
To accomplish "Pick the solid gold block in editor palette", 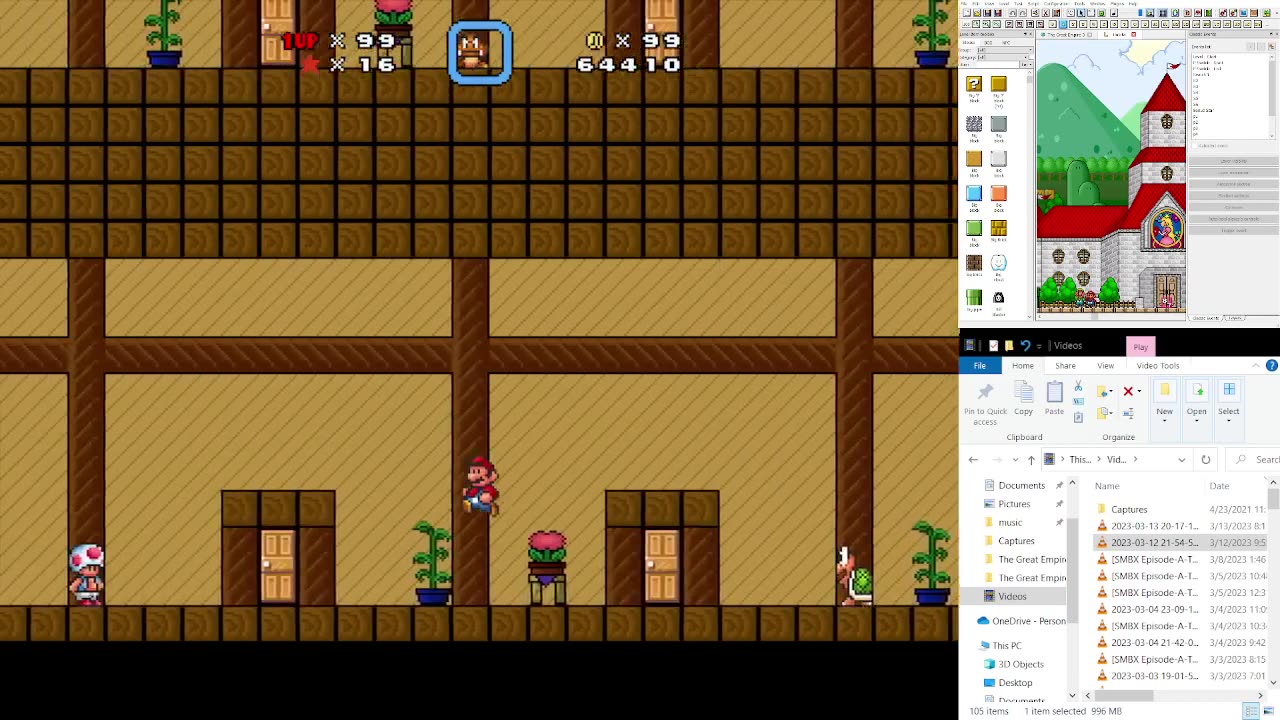I will pos(998,85).
